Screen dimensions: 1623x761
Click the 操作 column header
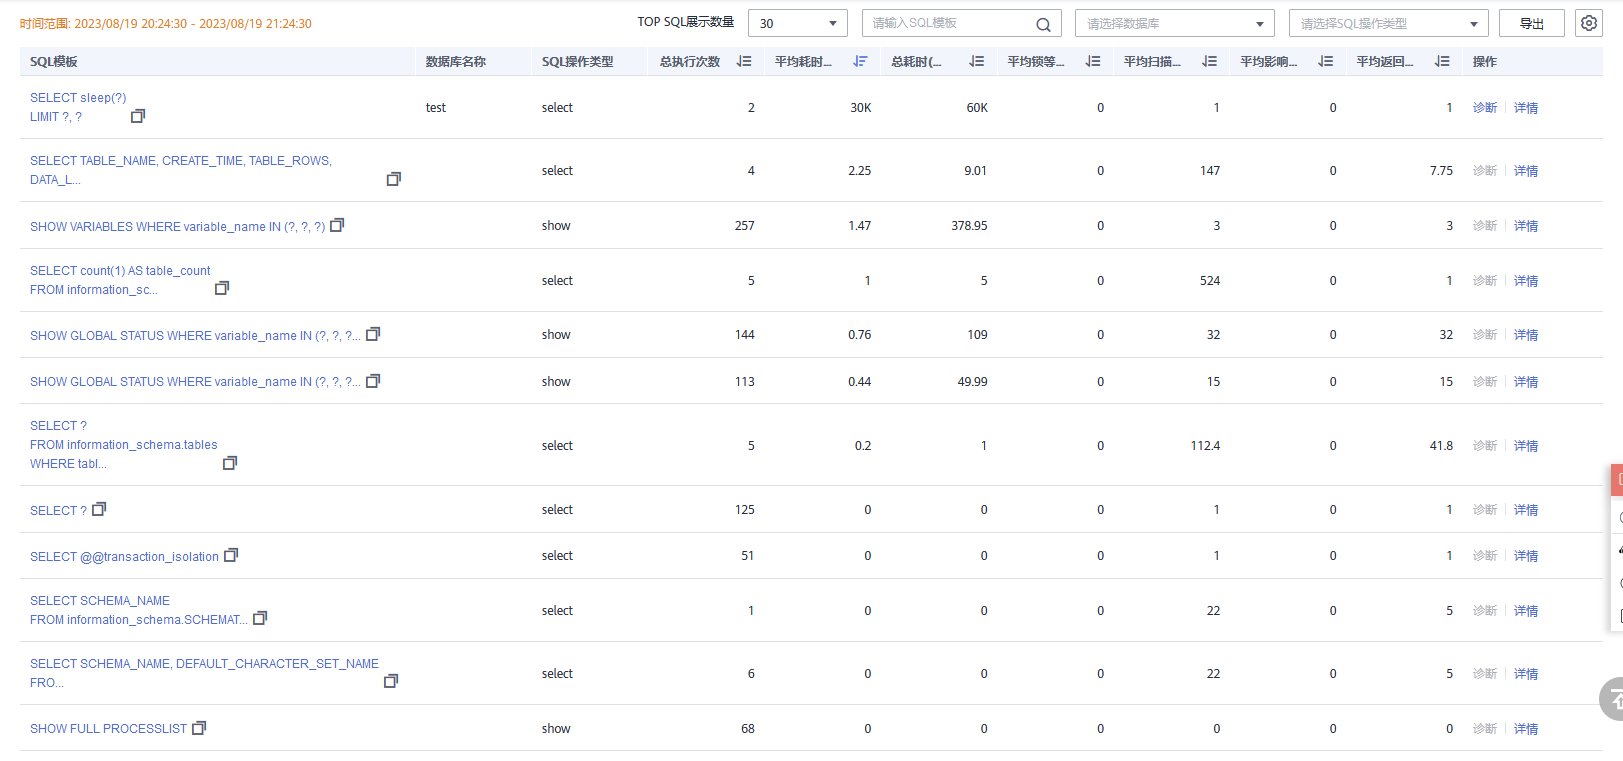point(1485,62)
